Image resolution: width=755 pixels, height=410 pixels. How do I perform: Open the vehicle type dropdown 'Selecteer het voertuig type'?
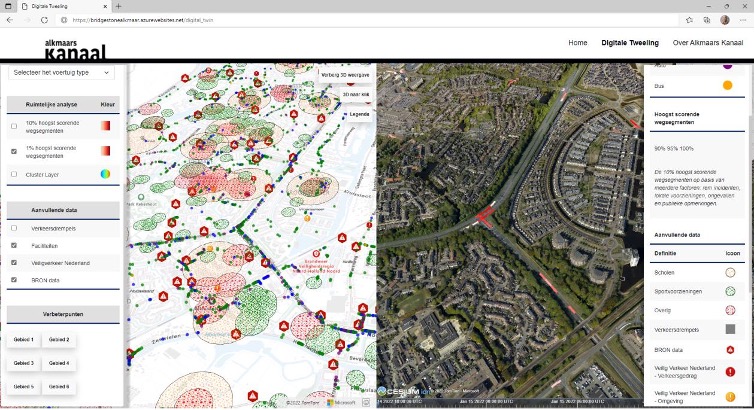[61, 73]
